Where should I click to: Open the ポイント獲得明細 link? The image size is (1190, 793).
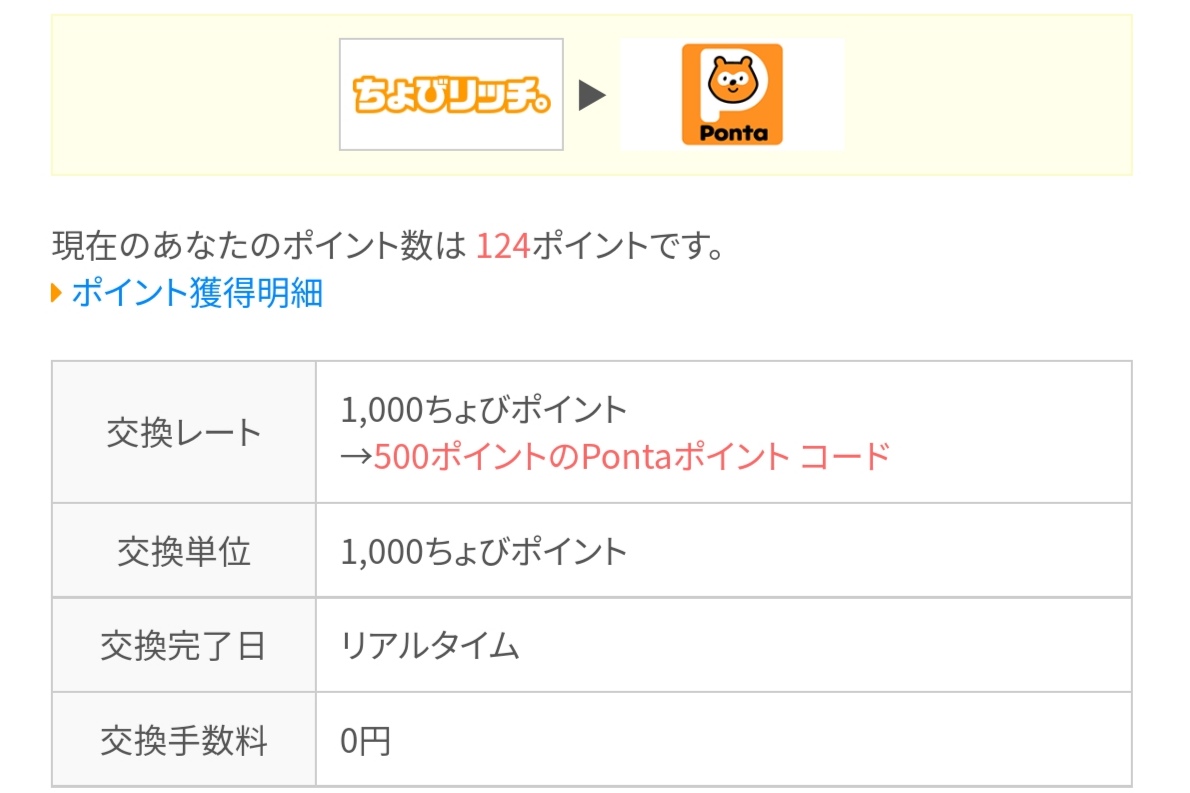pyautogui.click(x=197, y=292)
